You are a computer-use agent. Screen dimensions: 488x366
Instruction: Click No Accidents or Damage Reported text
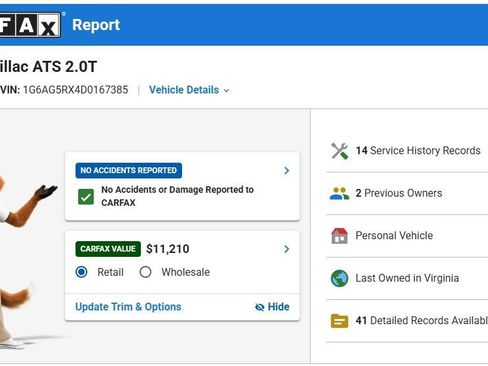coord(177,196)
